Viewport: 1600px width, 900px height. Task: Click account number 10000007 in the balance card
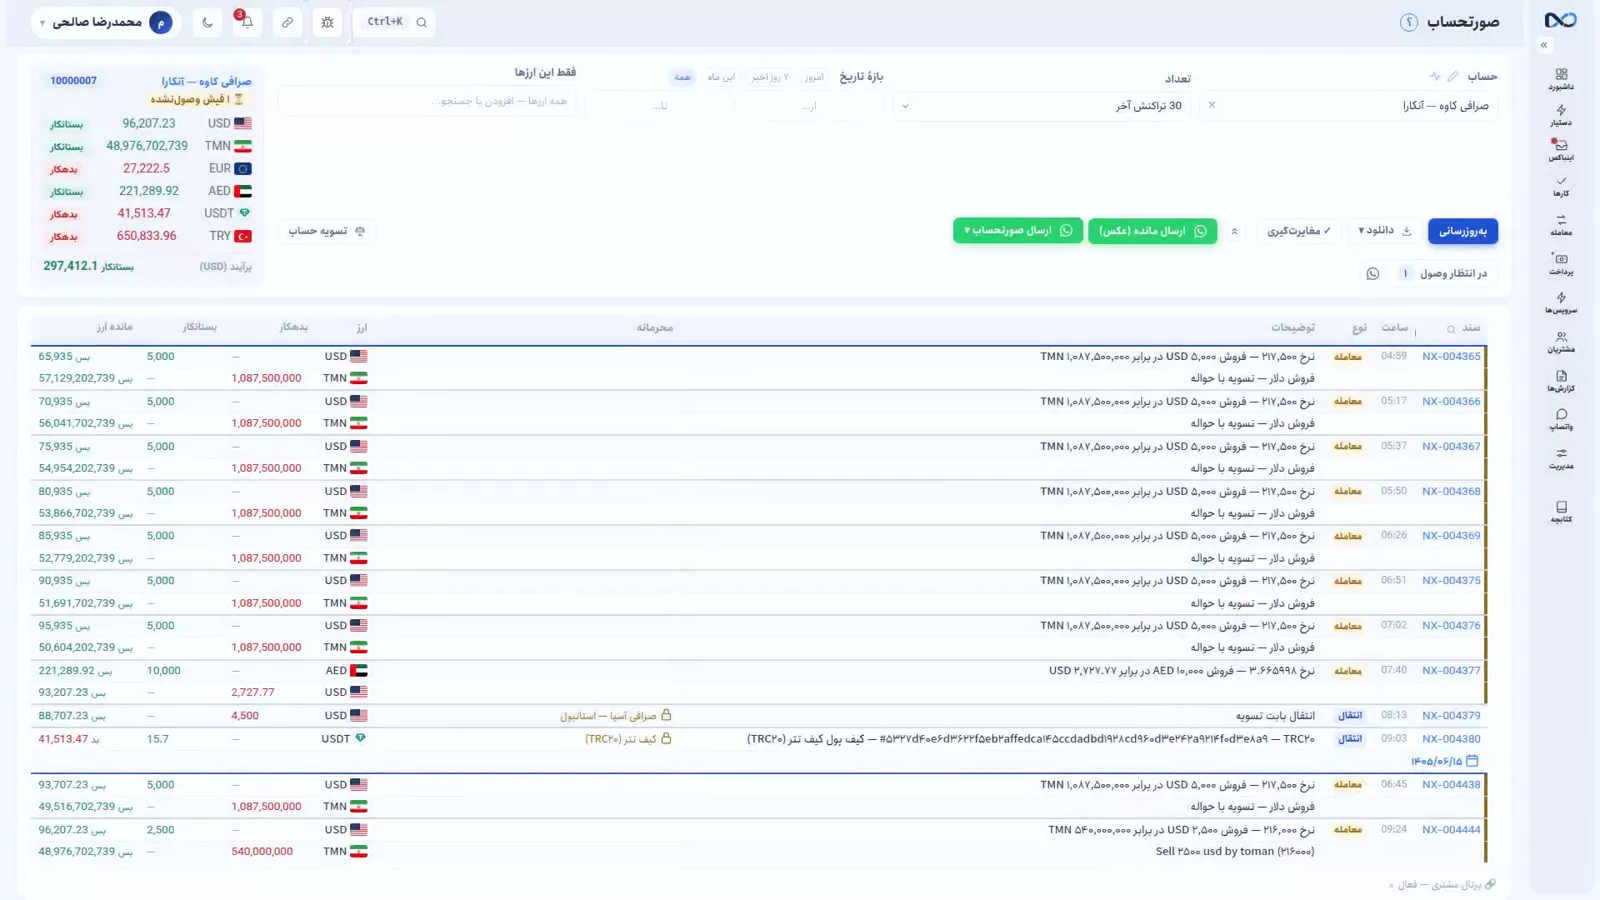coord(73,81)
